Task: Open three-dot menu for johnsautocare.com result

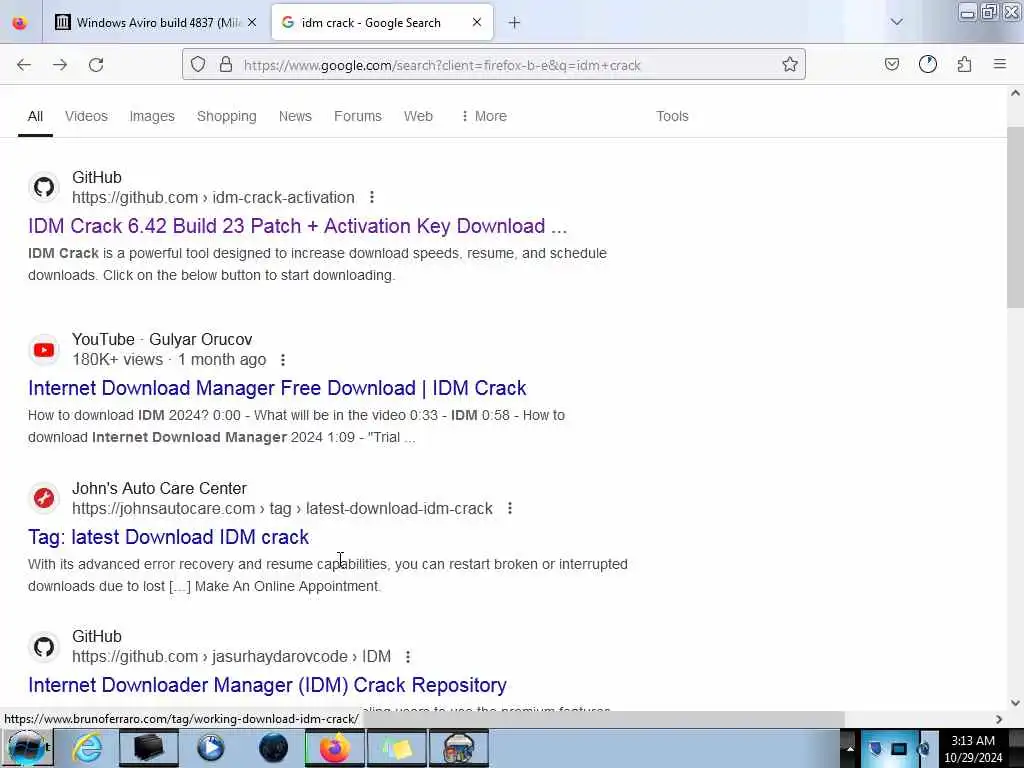Action: (509, 508)
